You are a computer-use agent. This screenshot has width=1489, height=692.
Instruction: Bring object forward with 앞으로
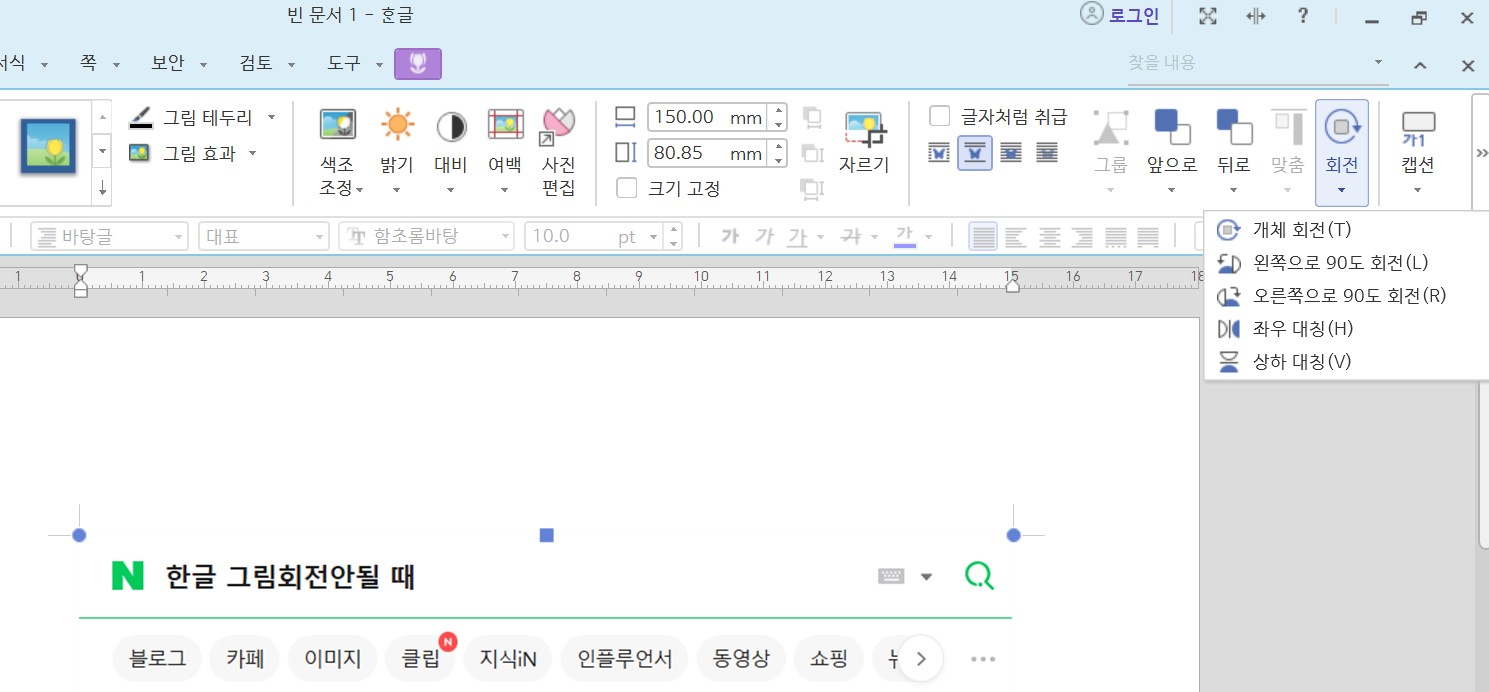(1173, 140)
